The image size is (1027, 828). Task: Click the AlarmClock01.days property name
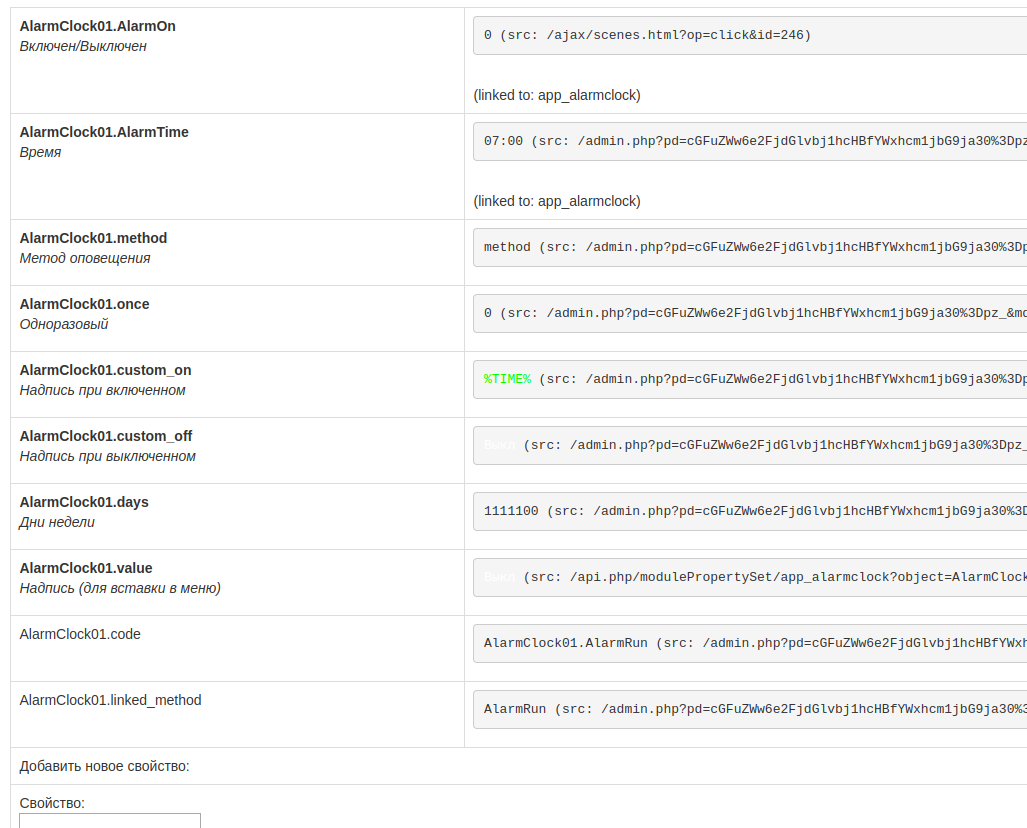(84, 502)
